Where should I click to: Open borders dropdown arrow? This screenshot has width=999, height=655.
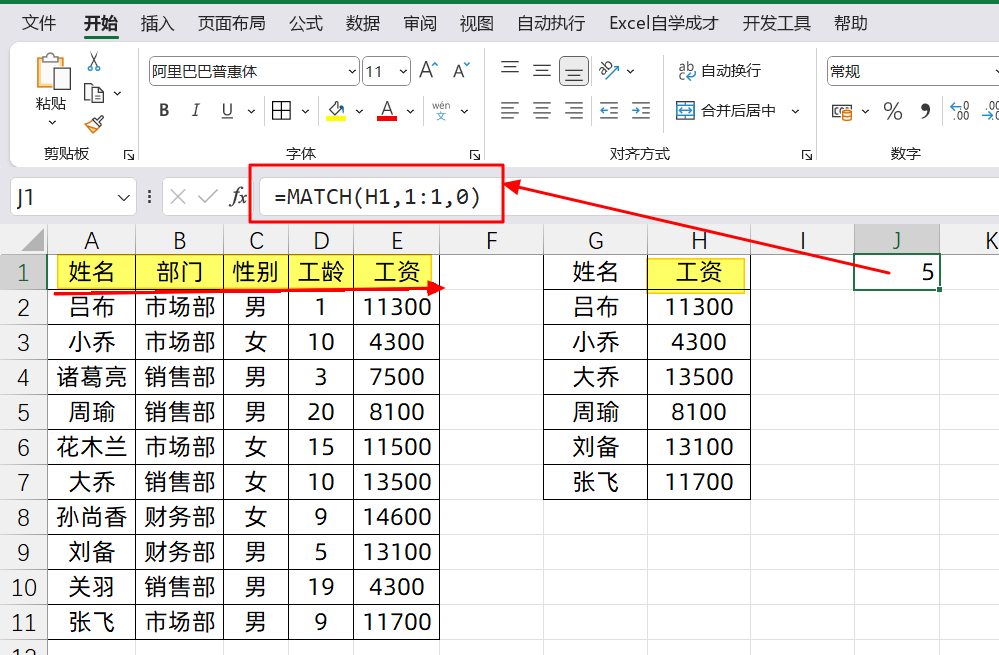(x=306, y=111)
